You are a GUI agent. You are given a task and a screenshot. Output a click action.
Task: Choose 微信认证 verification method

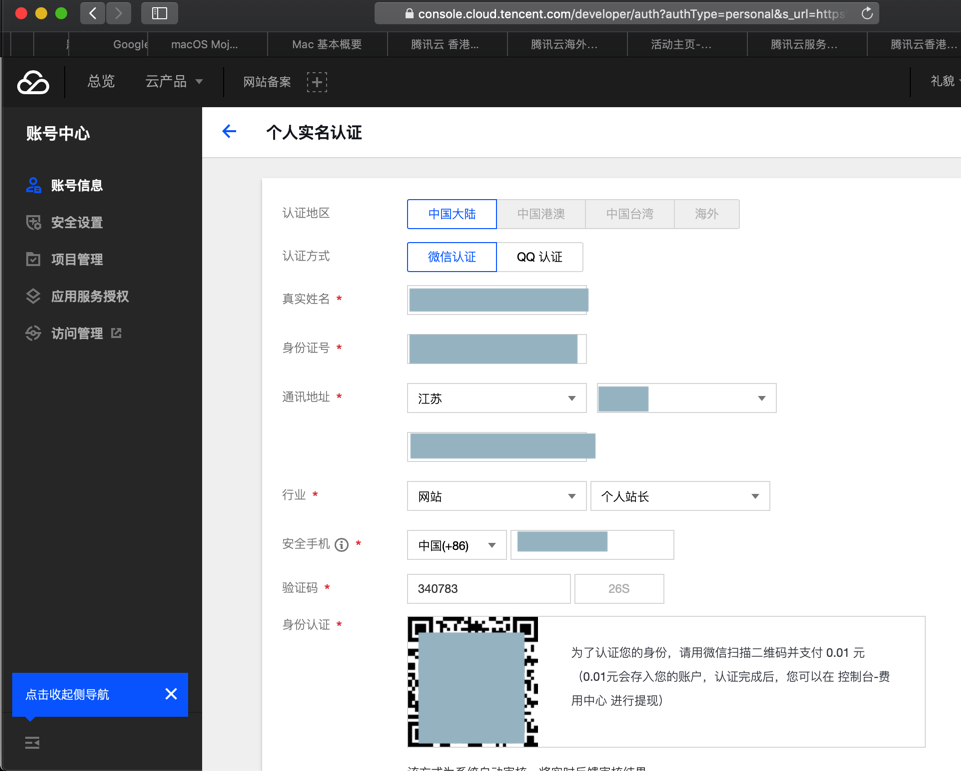tap(452, 257)
